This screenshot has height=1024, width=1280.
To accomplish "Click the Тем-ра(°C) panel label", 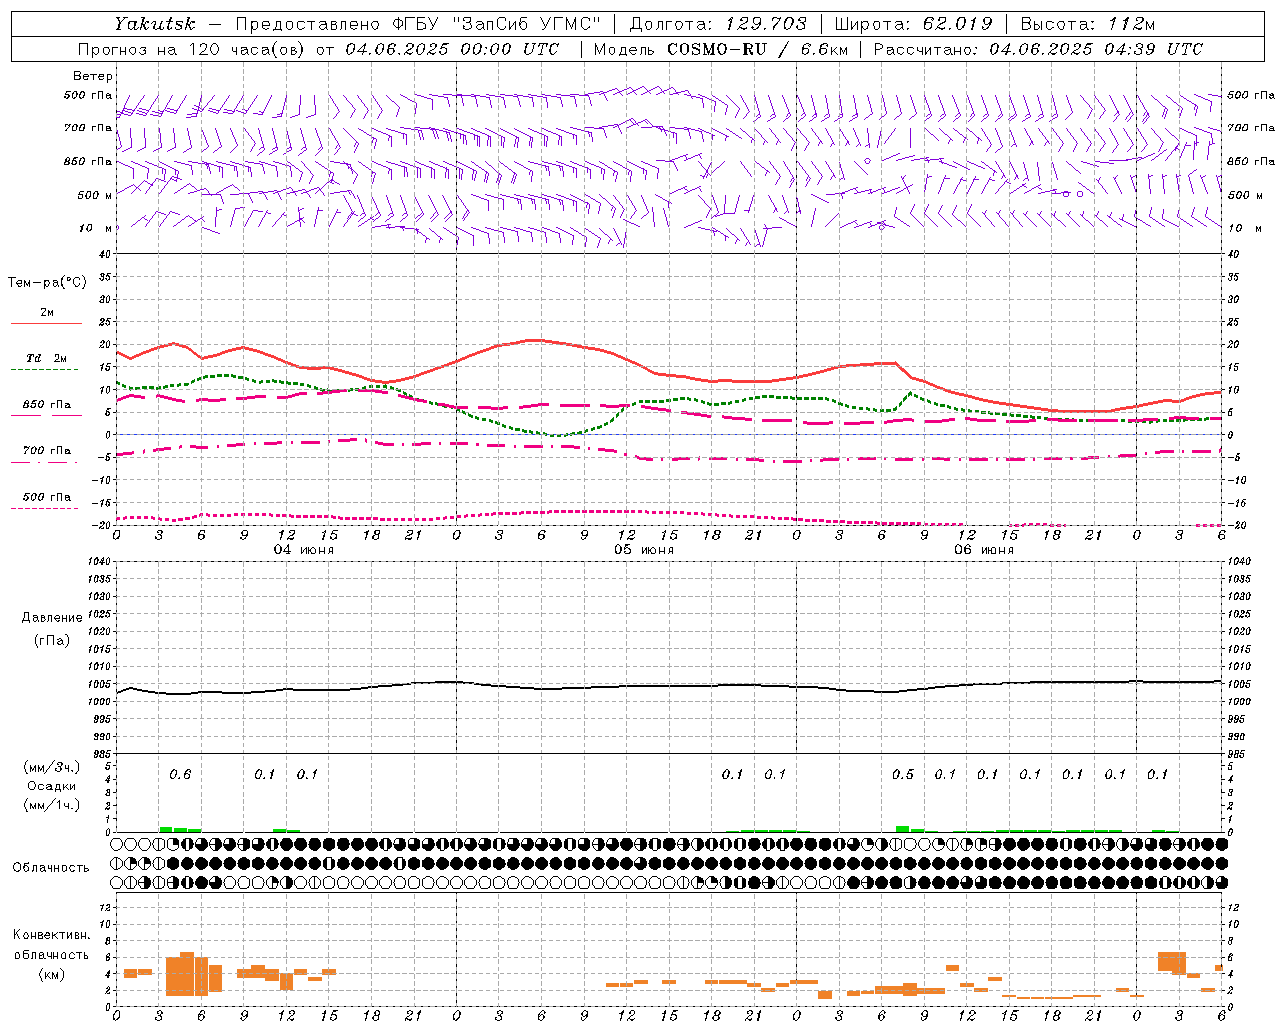I will 47,283.
